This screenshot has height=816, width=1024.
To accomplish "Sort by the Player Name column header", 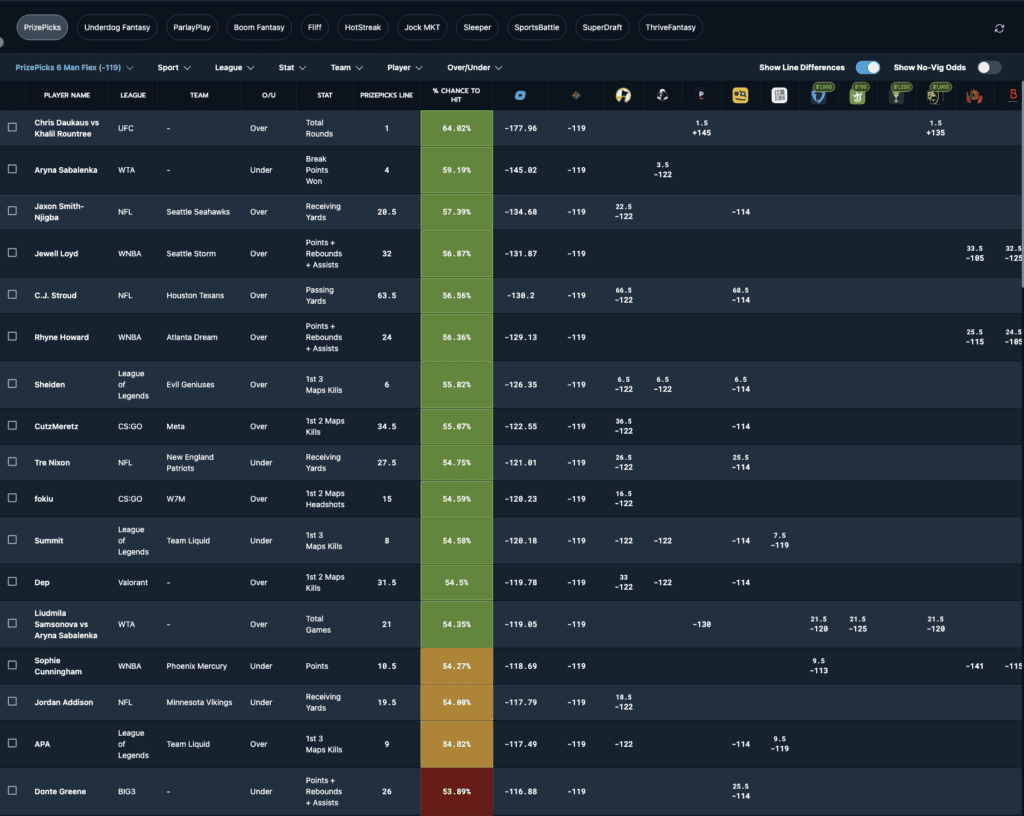I will tap(67, 95).
